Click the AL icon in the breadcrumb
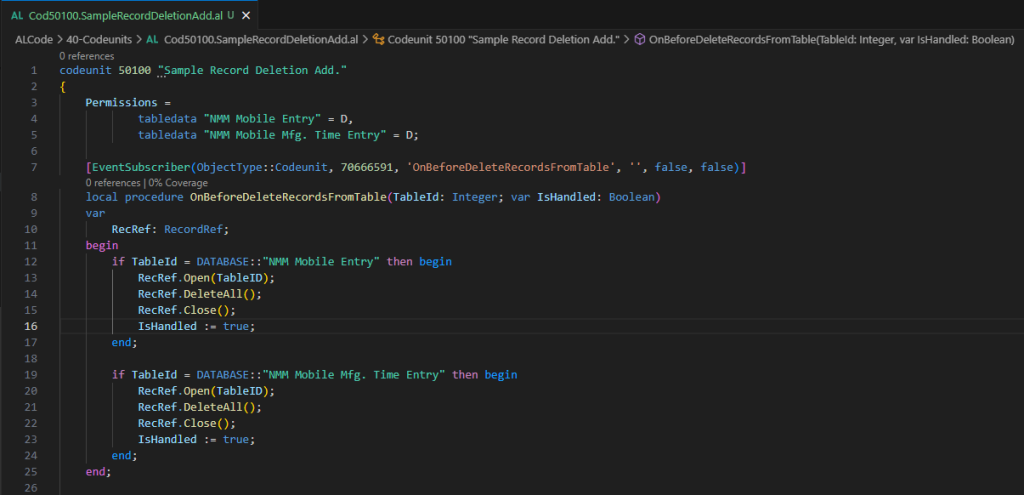This screenshot has height=495, width=1024. click(x=153, y=40)
